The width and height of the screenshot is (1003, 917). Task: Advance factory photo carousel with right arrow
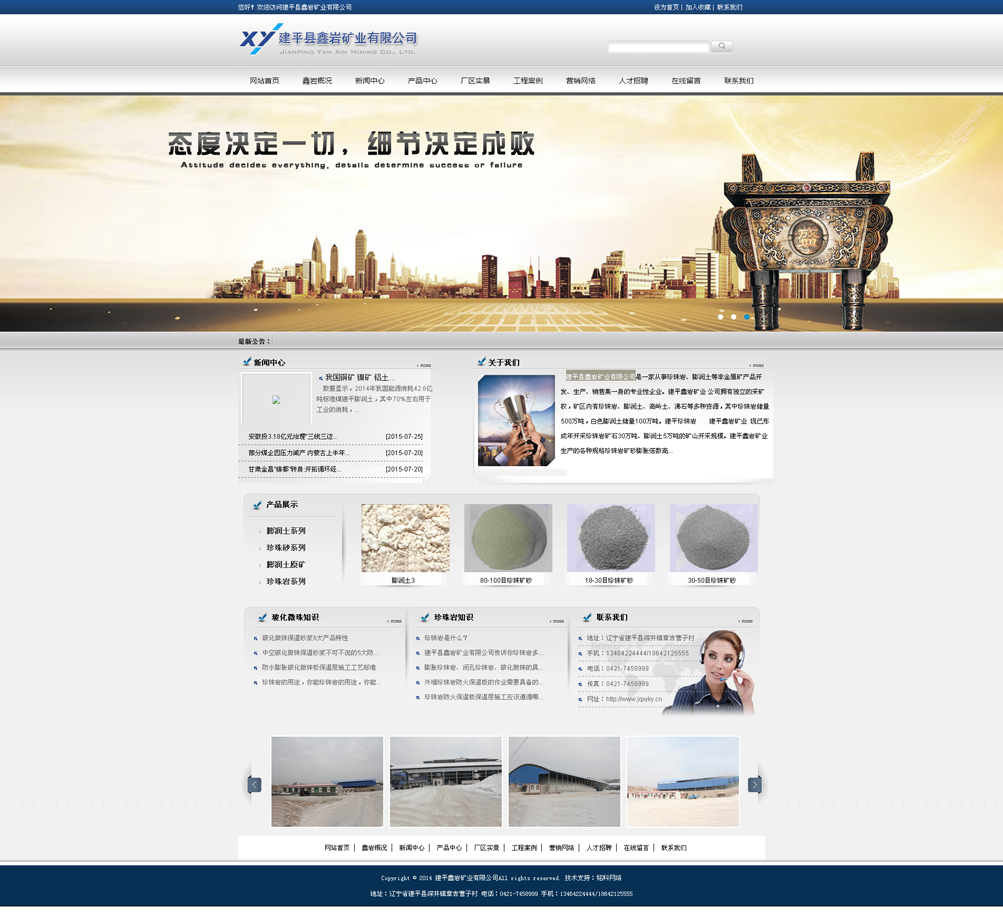coord(754,785)
